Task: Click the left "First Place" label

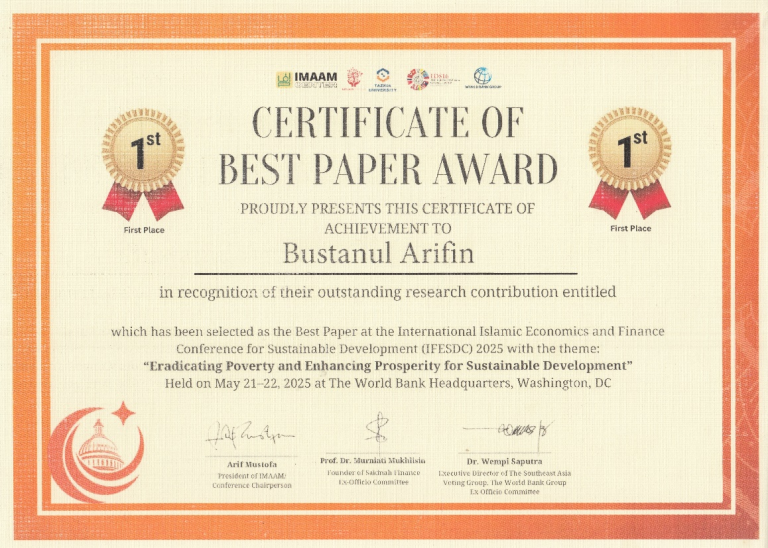Action: (x=144, y=230)
